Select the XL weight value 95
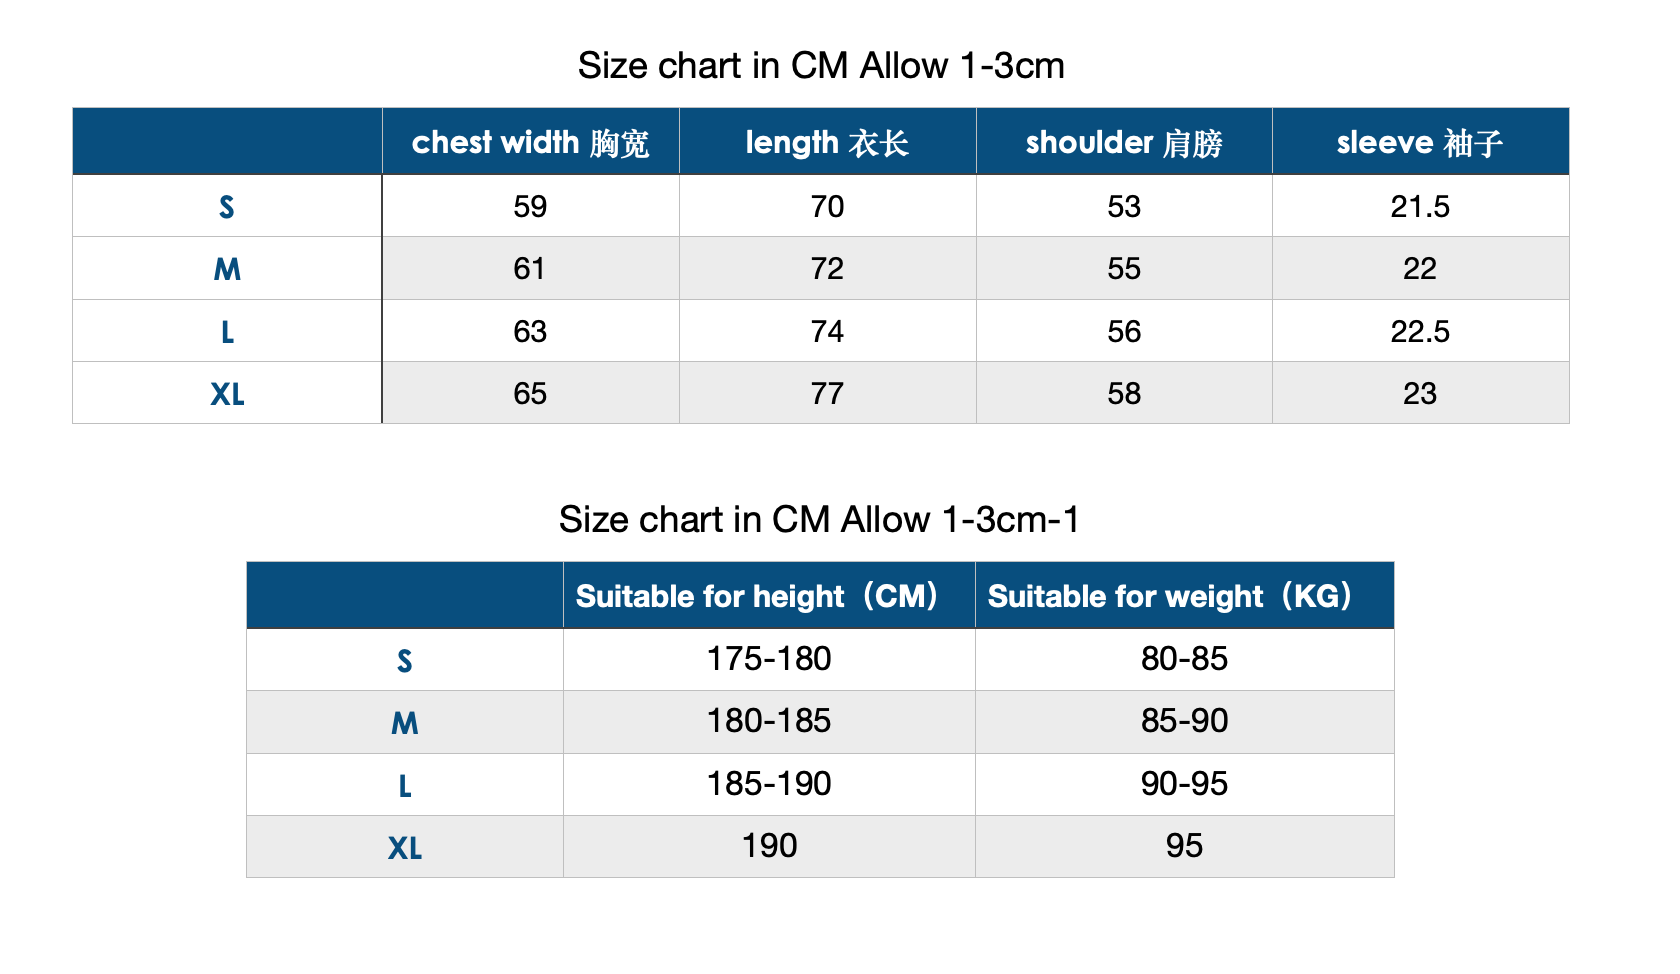This screenshot has height=974, width=1680. 1184,847
